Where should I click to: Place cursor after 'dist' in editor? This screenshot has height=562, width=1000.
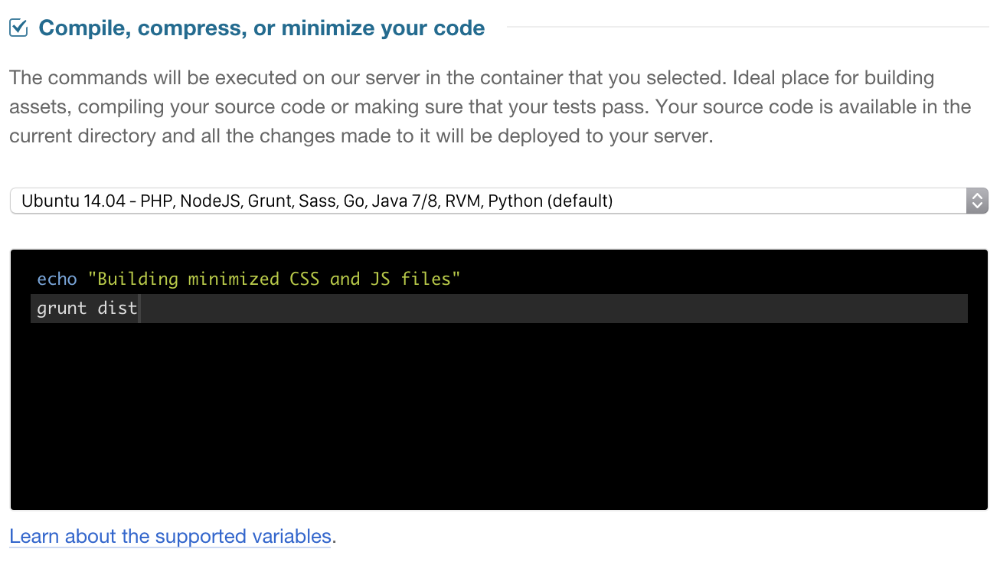[x=139, y=308]
